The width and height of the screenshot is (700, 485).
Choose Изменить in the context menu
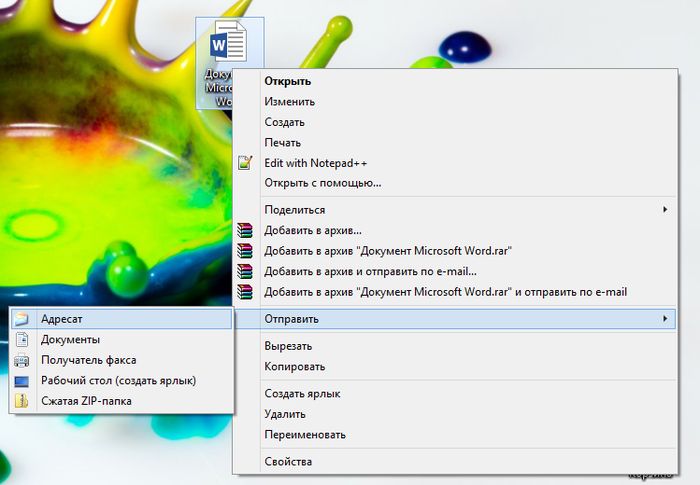click(x=290, y=101)
